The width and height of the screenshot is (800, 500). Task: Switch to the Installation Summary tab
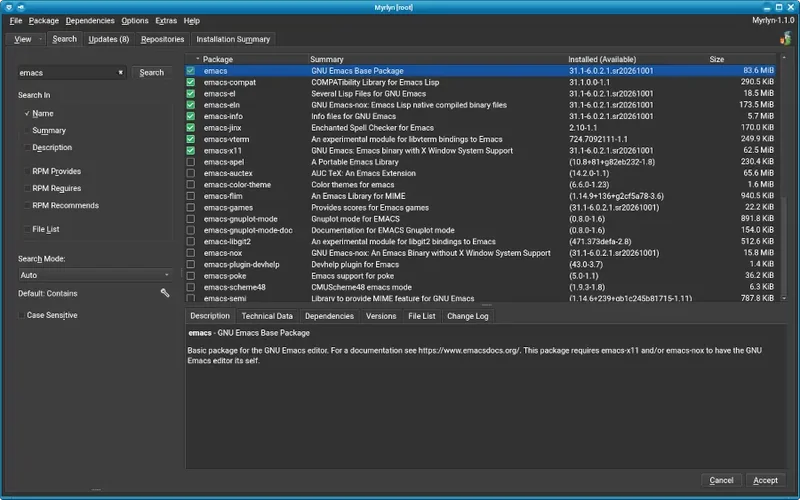coord(233,39)
